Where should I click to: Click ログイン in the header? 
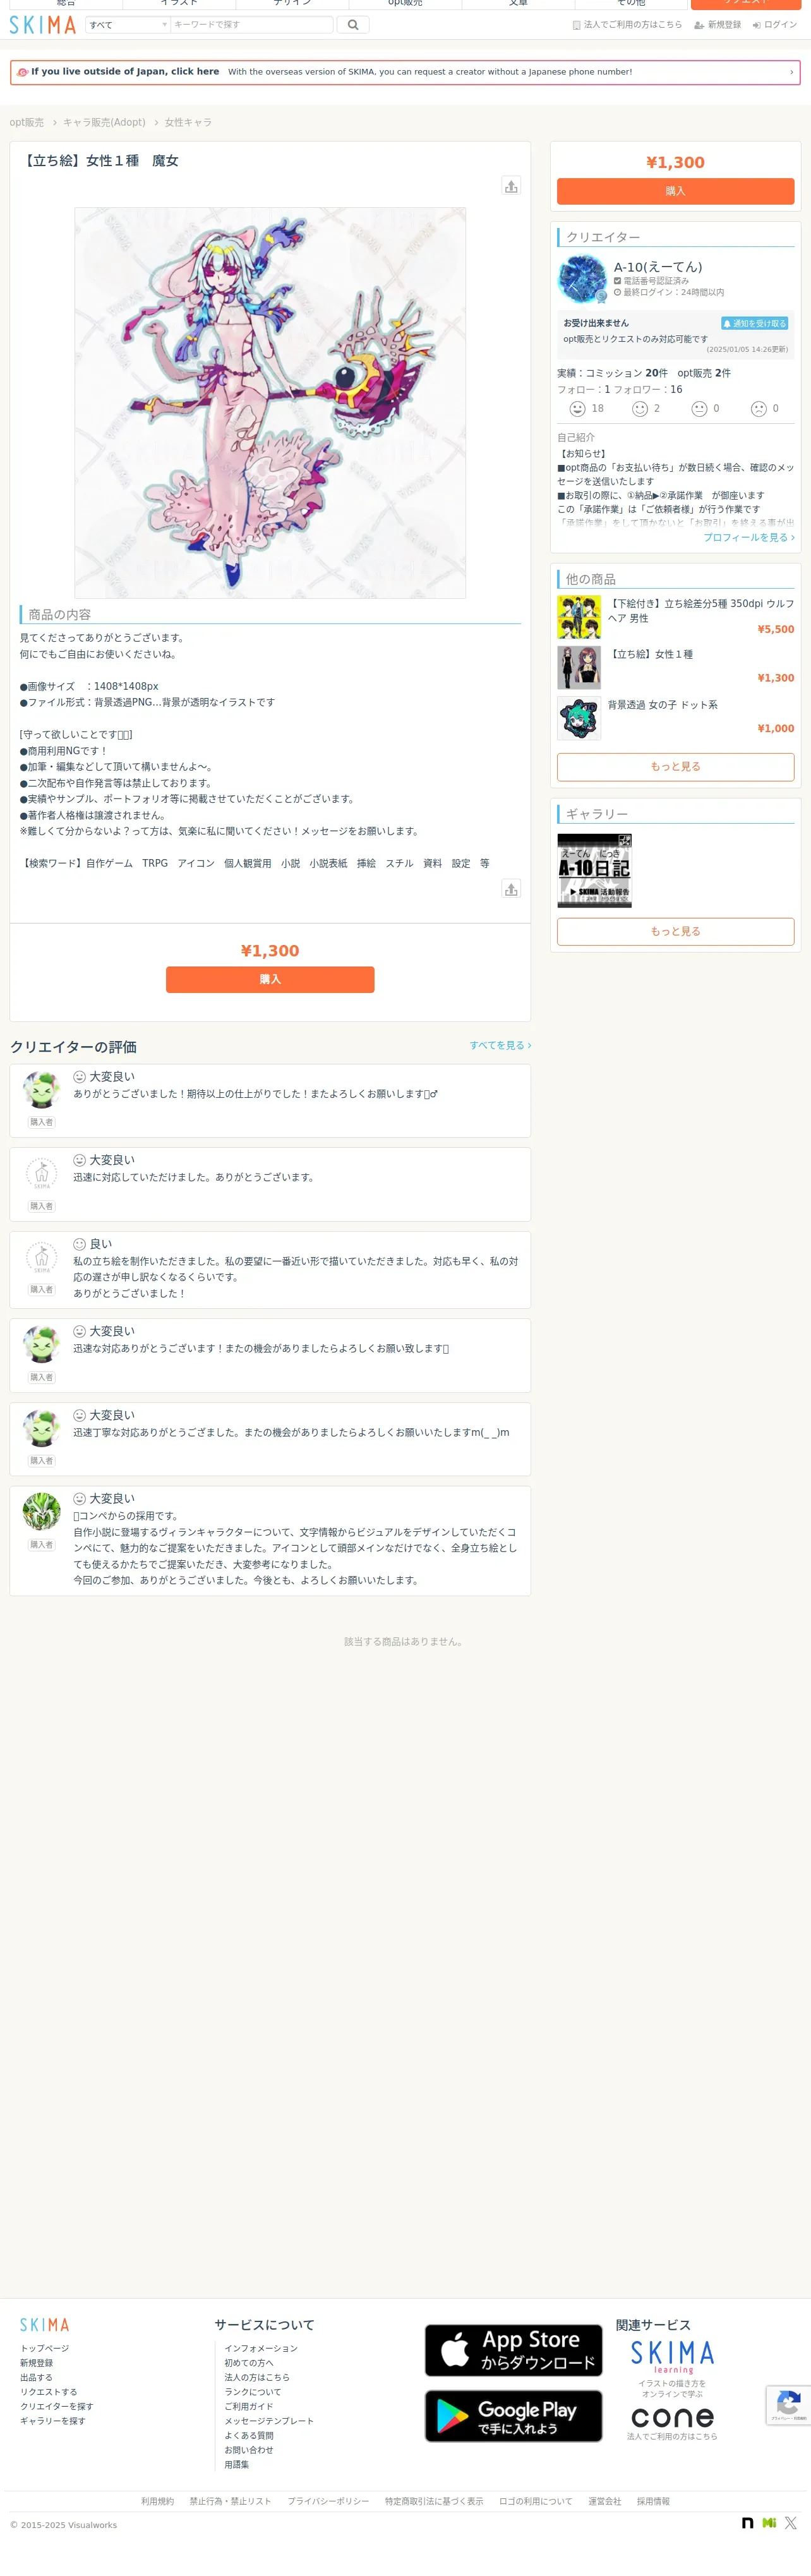tap(775, 25)
